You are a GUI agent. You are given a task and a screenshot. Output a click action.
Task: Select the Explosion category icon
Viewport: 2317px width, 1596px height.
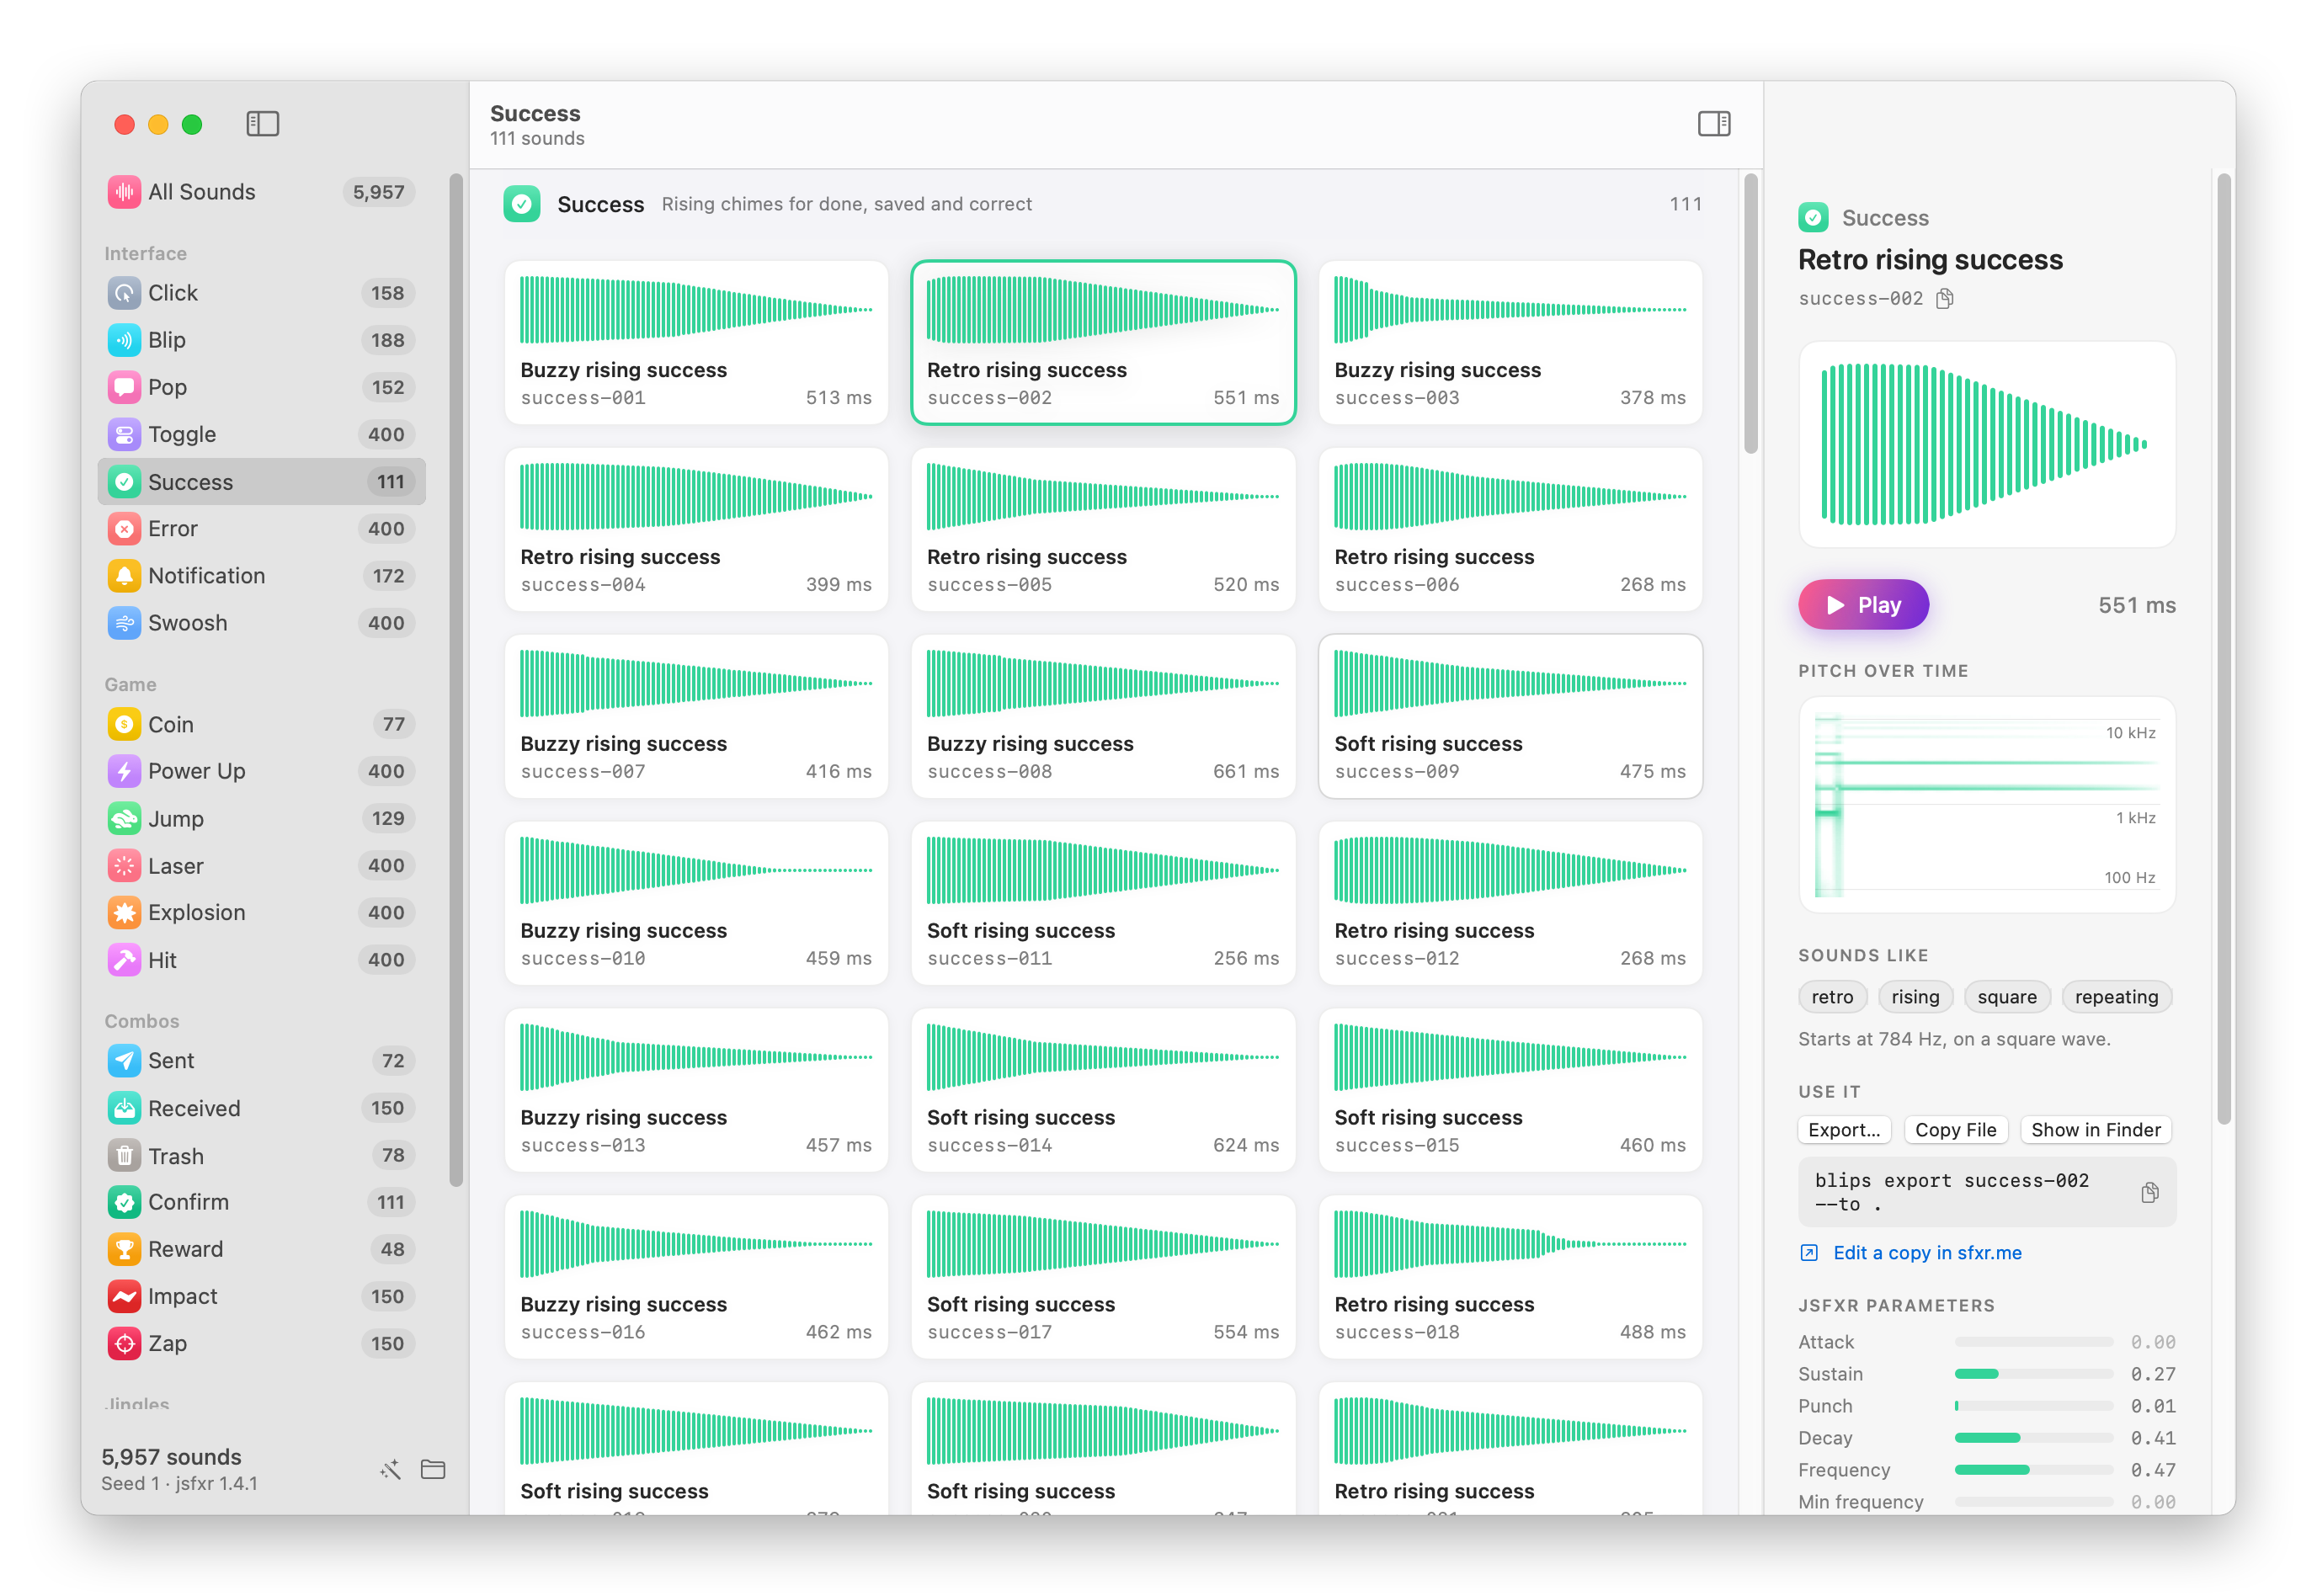coord(124,913)
